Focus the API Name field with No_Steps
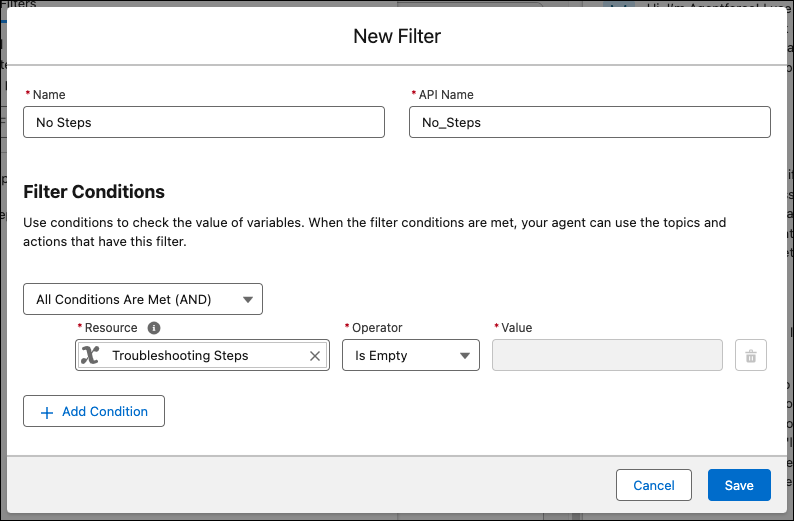794x521 pixels. 589,123
